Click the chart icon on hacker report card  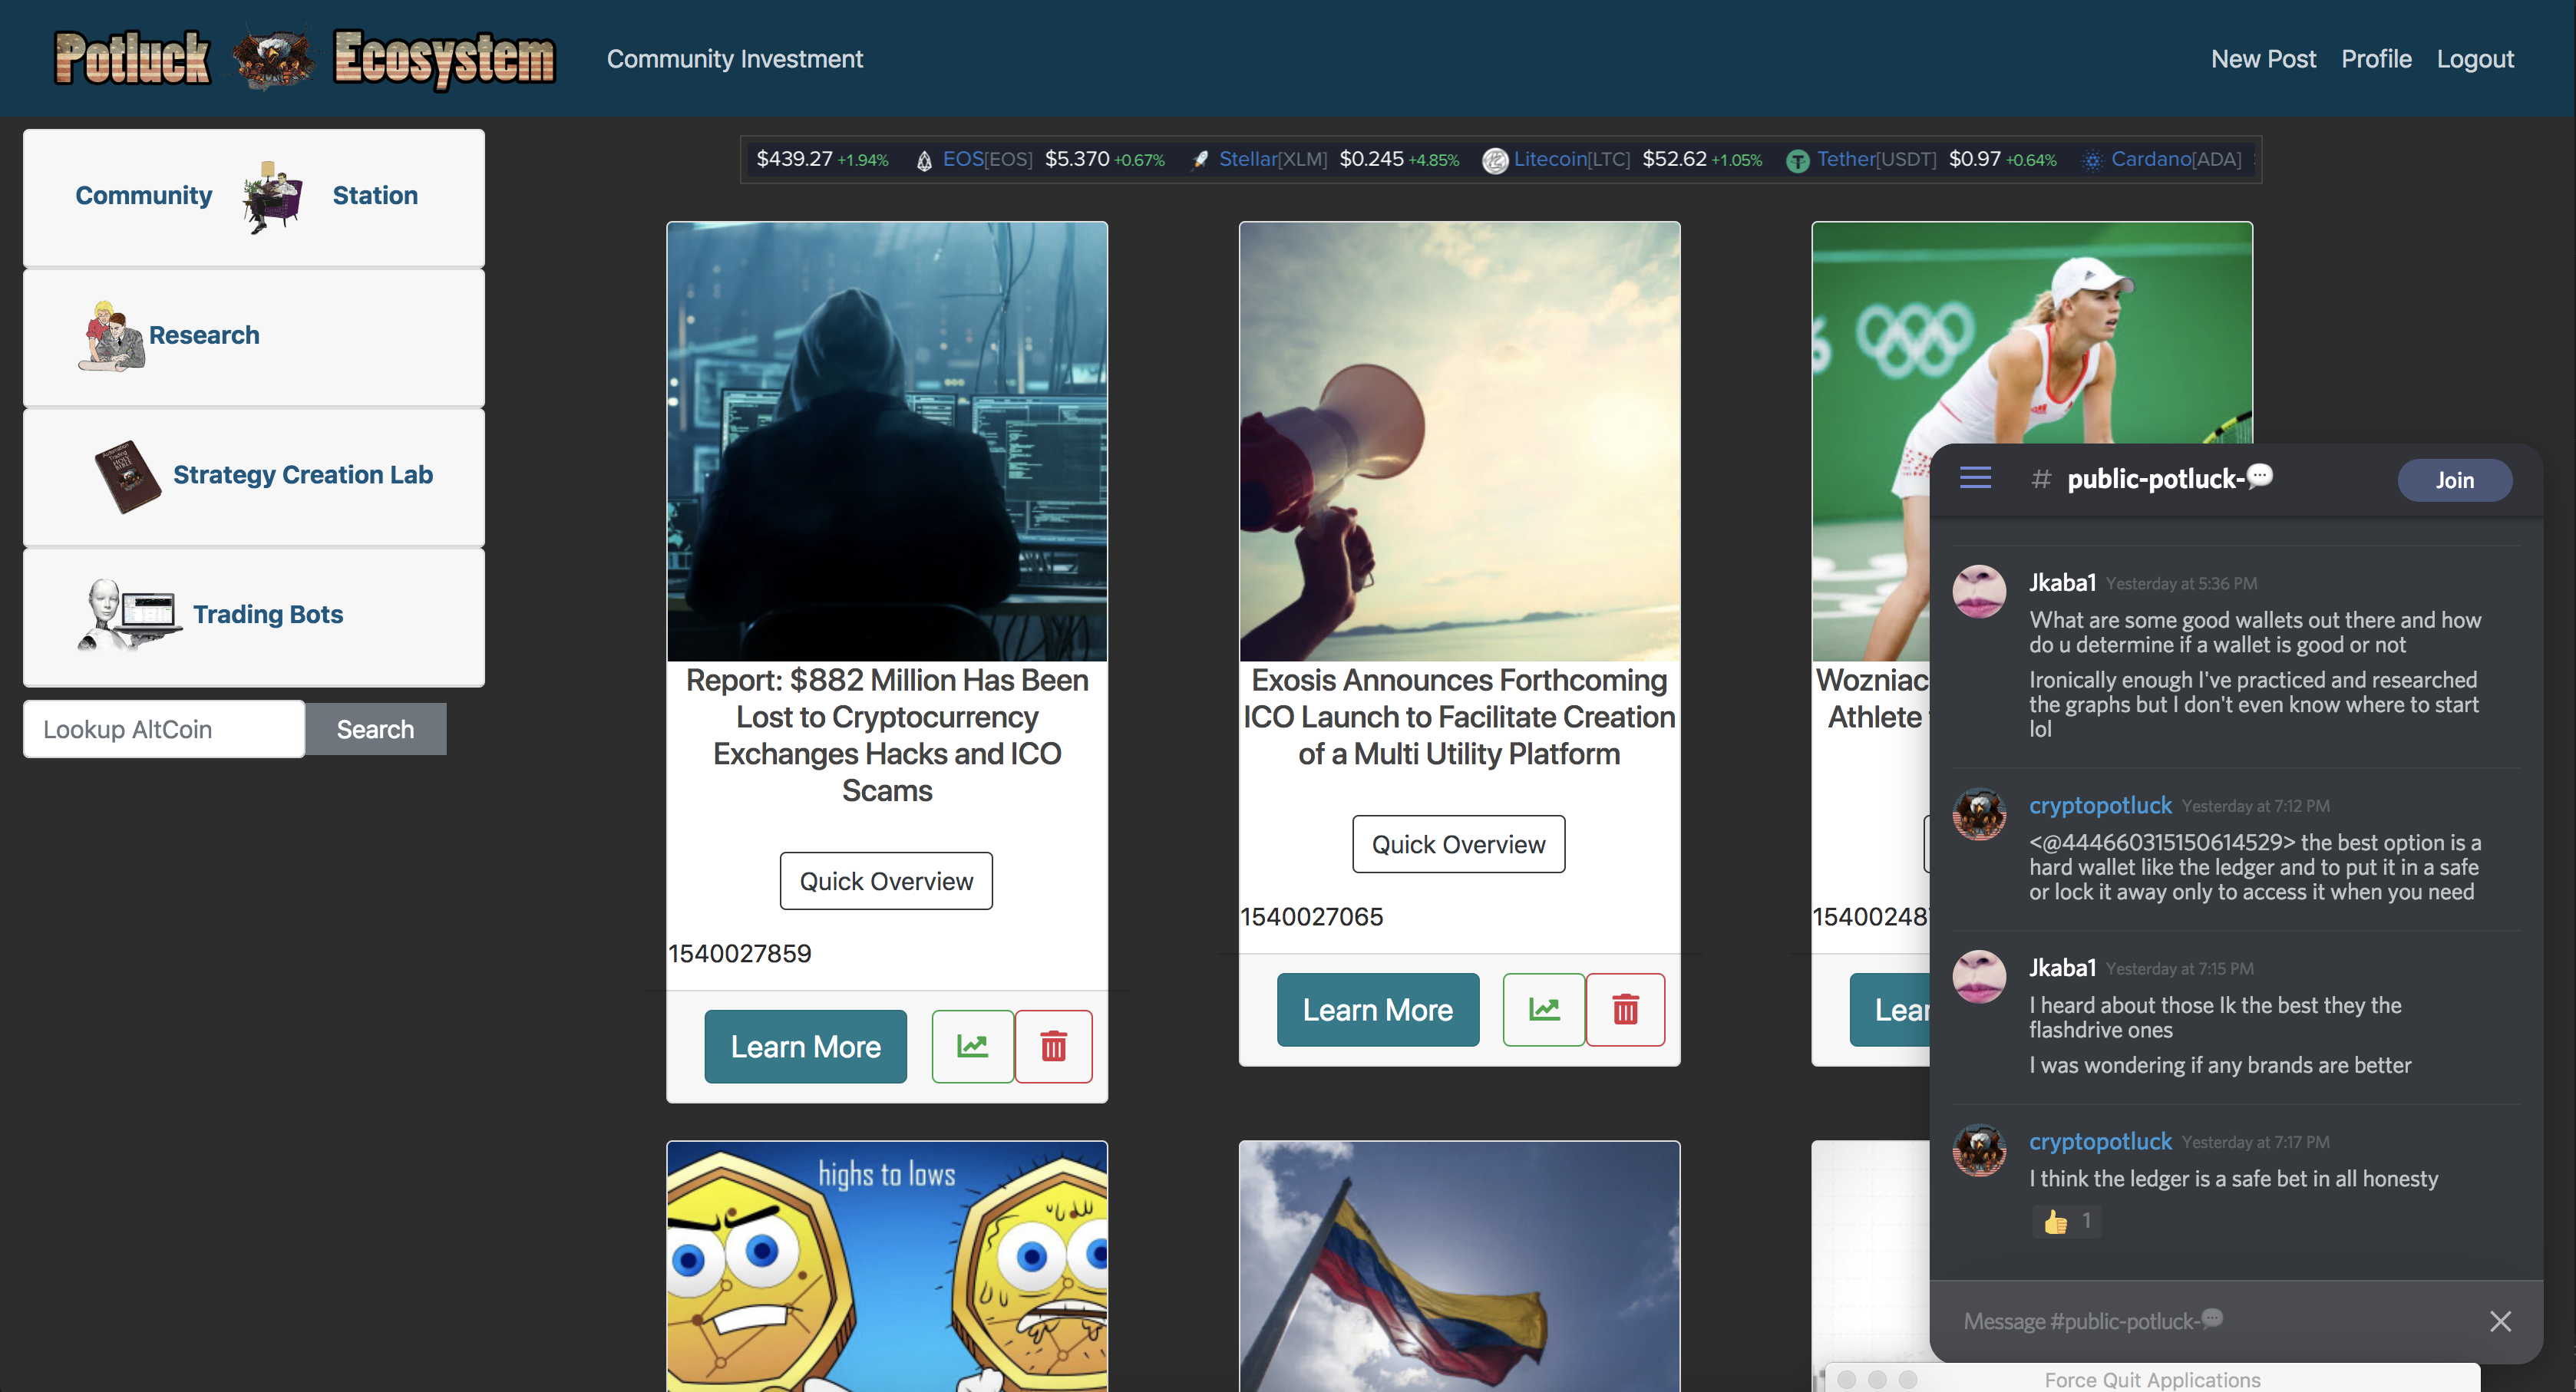[x=972, y=1047]
